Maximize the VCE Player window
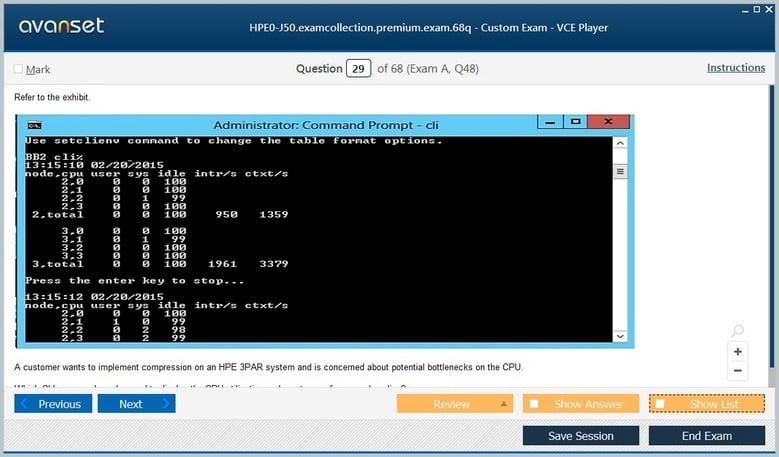This screenshot has width=779, height=457. pos(757,9)
